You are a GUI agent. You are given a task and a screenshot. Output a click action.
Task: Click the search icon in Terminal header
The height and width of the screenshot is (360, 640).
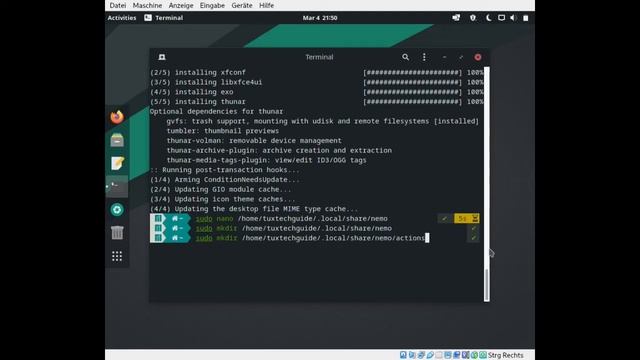[405, 57]
